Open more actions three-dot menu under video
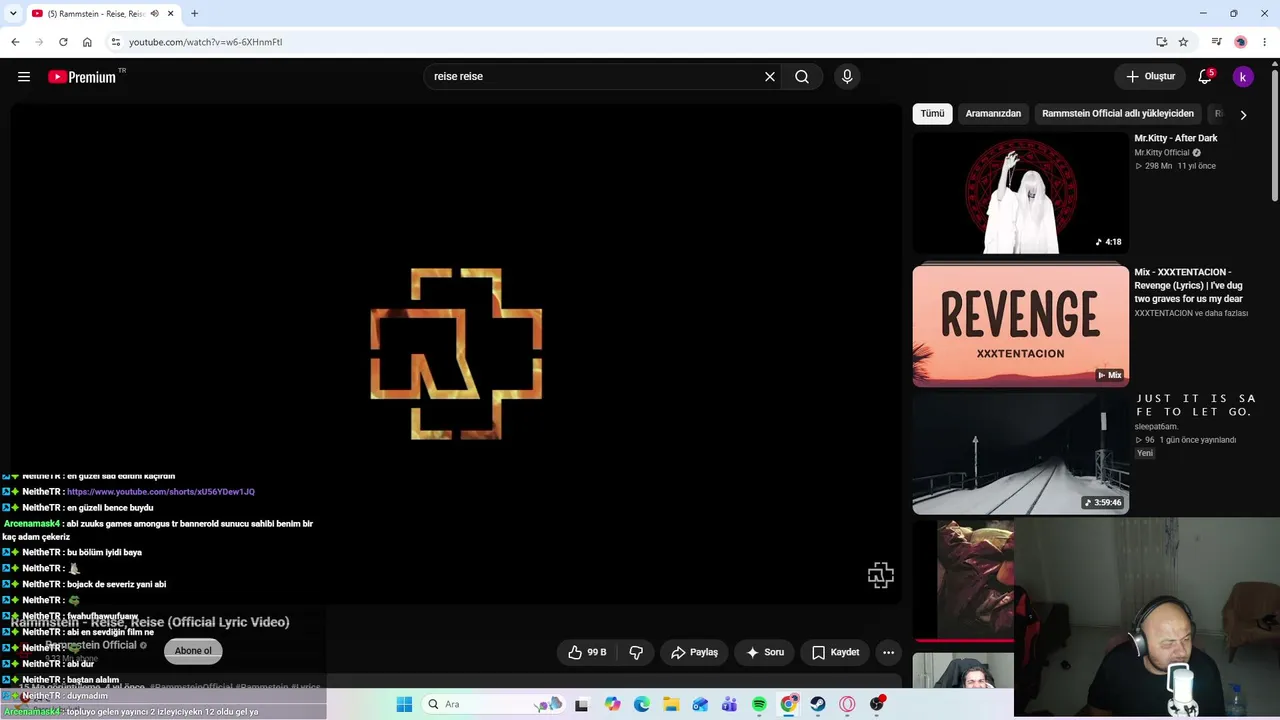This screenshot has height=720, width=1280. [888, 652]
